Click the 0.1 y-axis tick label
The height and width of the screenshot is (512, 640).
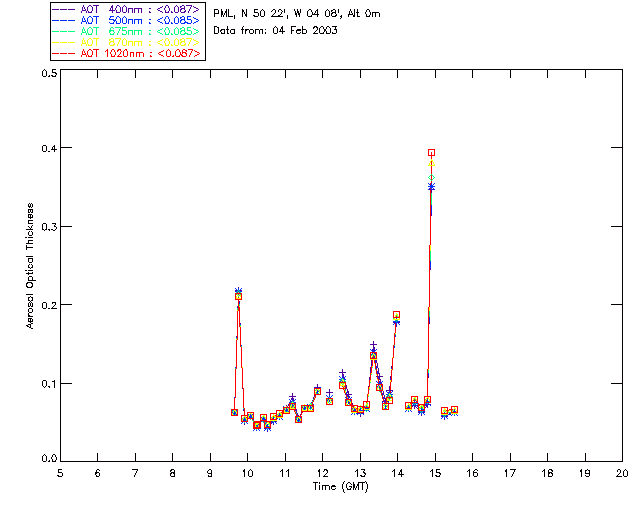(49, 384)
